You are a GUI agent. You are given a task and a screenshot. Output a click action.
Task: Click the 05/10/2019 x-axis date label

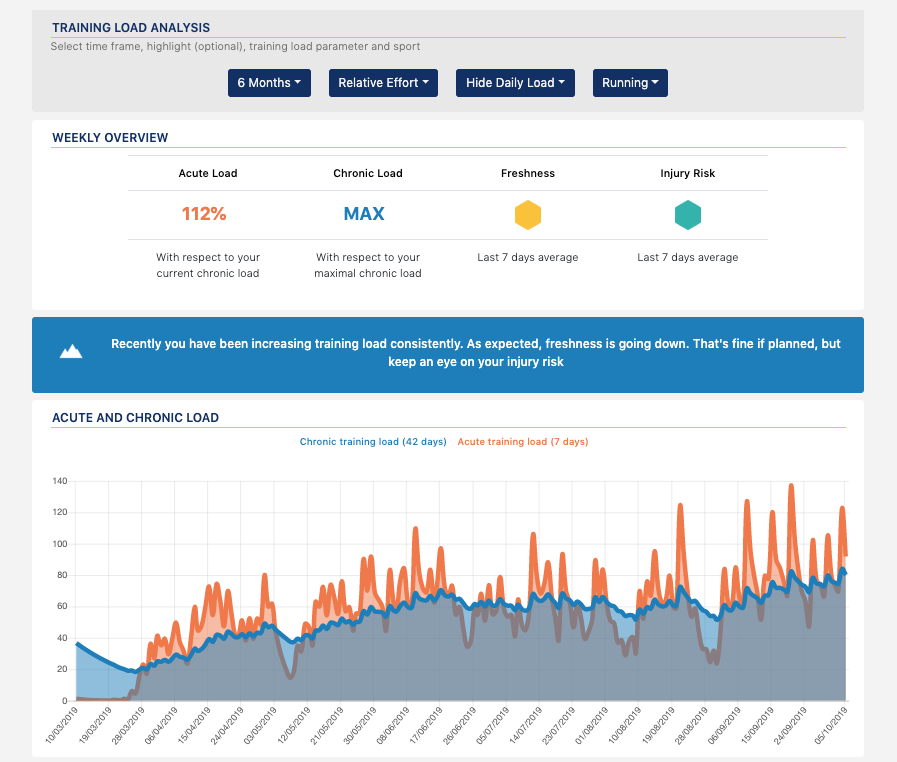[x=831, y=725]
